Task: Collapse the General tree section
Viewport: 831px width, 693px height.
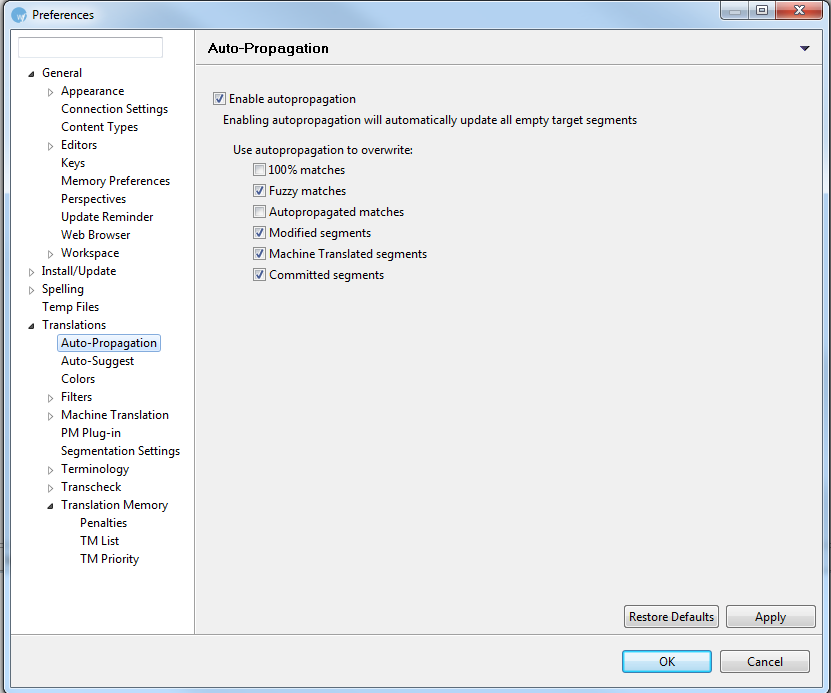Action: [32, 74]
